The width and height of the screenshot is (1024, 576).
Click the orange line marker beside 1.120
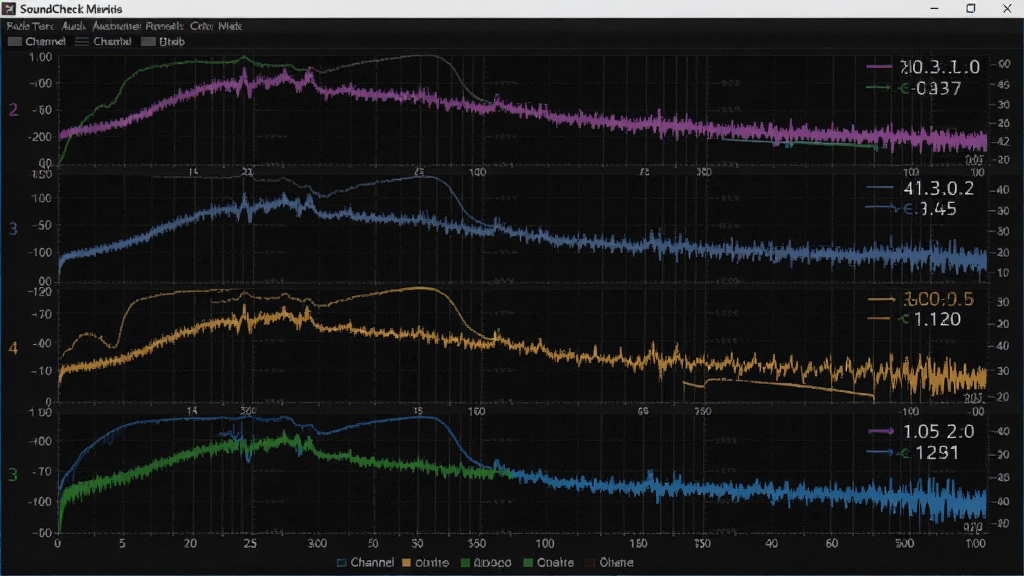point(878,319)
